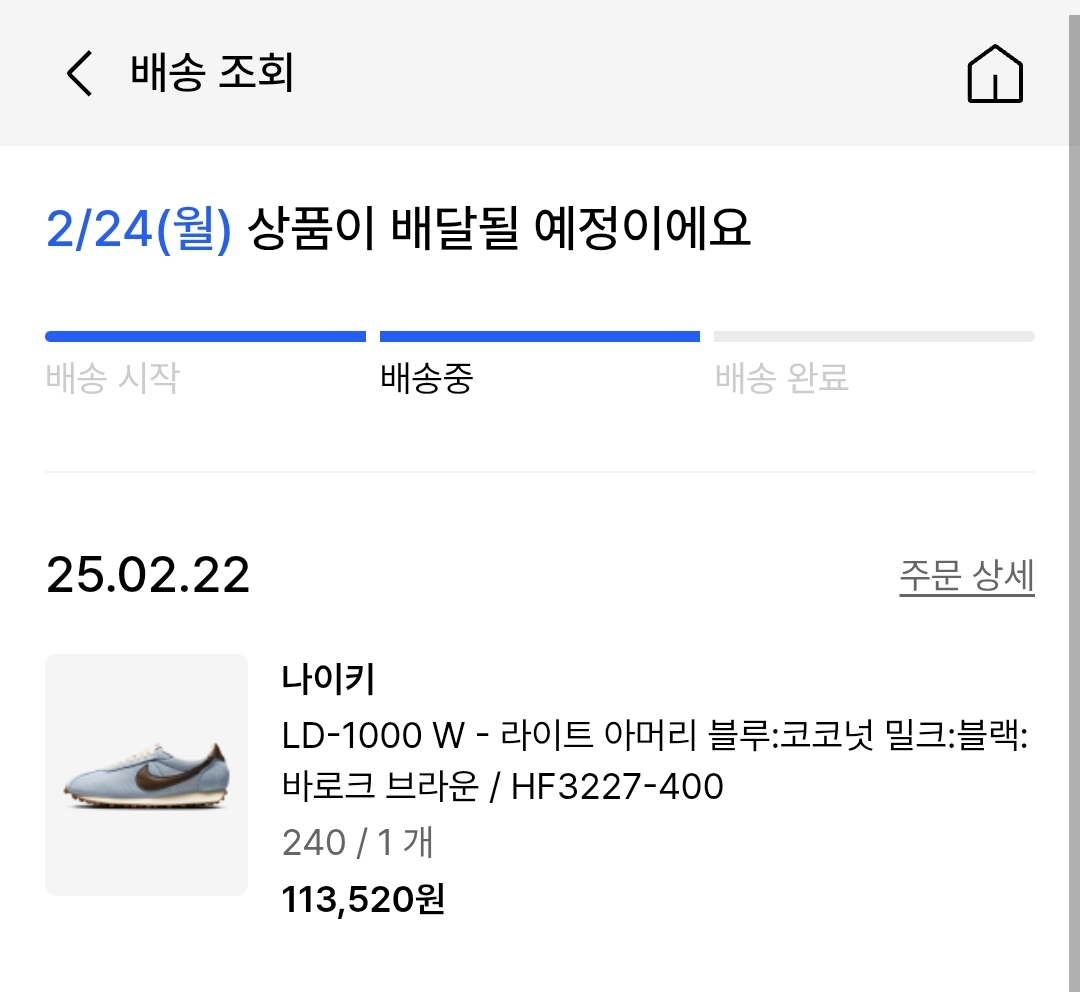Screen dimensions: 1080x992
Task: Tap the 240 / 1 개 size and quantity
Action: pyautogui.click(x=358, y=843)
